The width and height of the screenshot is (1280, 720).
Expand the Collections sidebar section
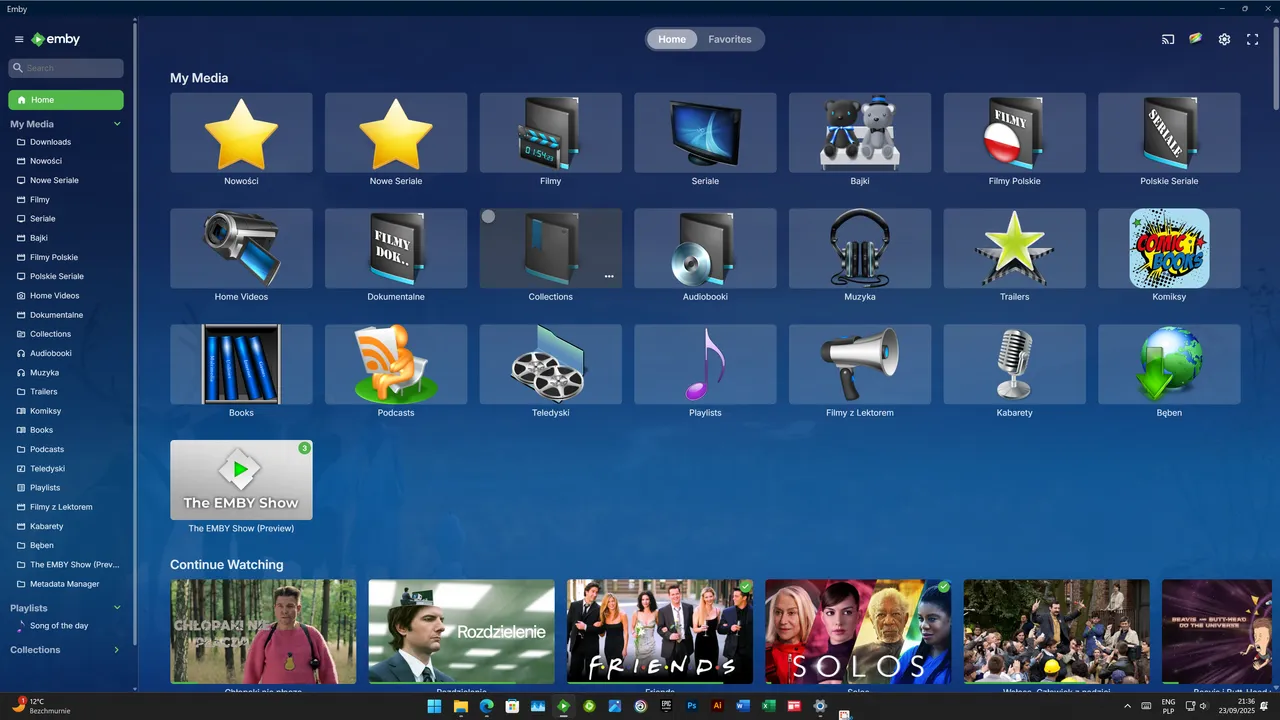pos(117,650)
